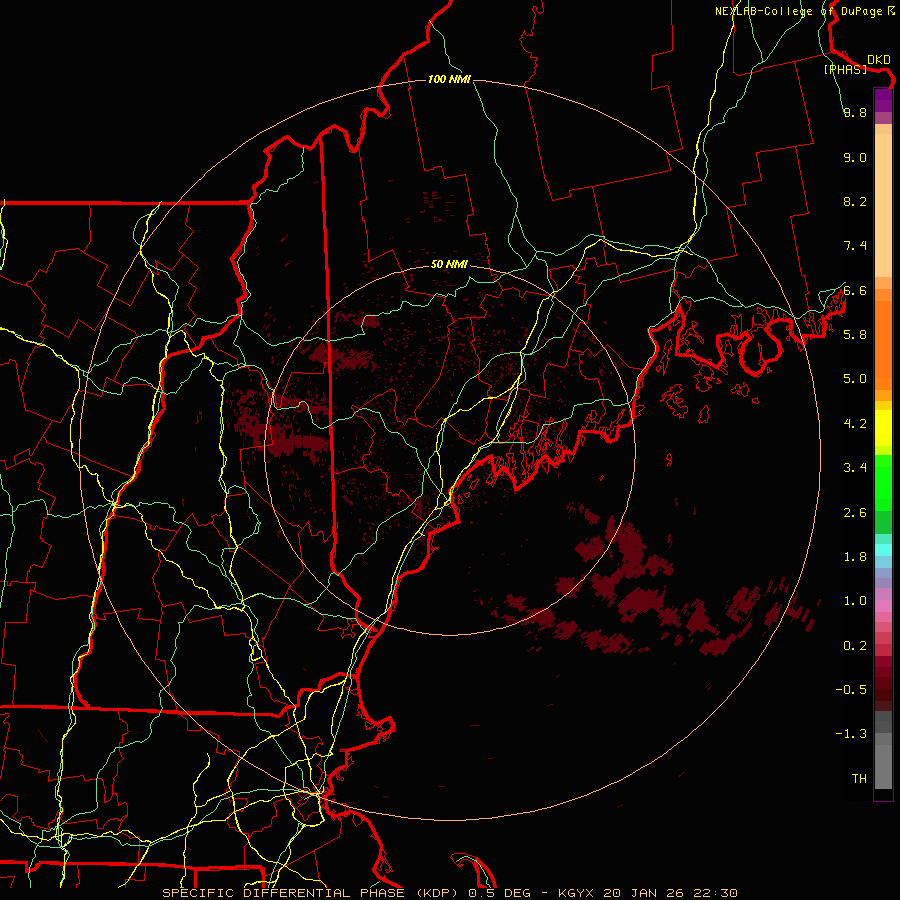Pick the long peach band in the color scale
This screenshot has height=900, width=900.
[x=883, y=205]
